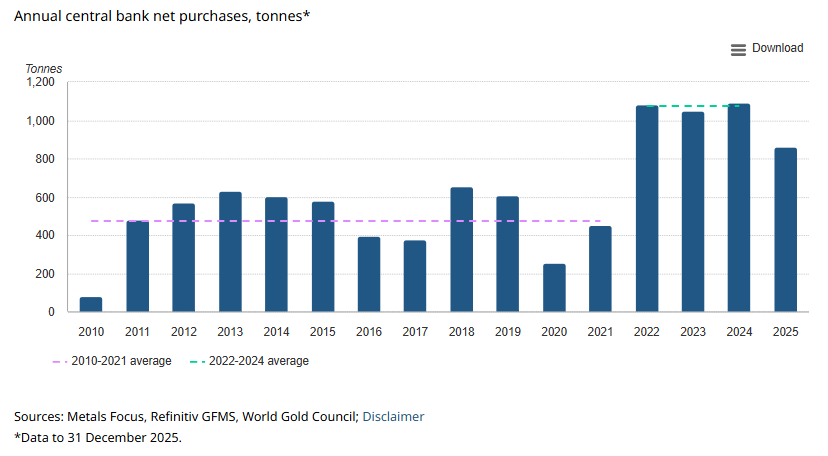Select the 2018 bar
This screenshot has width=828, height=456.
click(462, 250)
